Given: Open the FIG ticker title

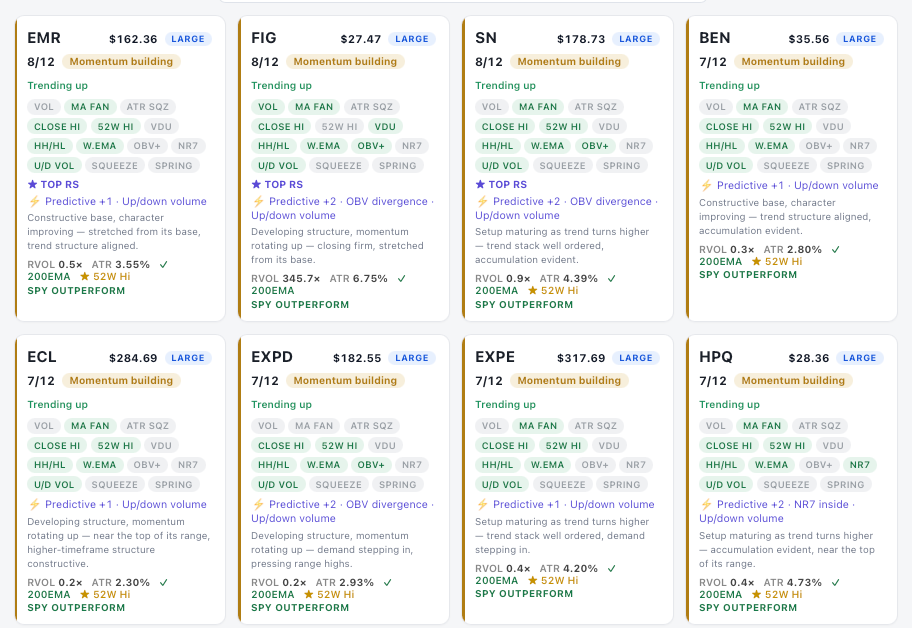Looking at the screenshot, I should [263, 38].
